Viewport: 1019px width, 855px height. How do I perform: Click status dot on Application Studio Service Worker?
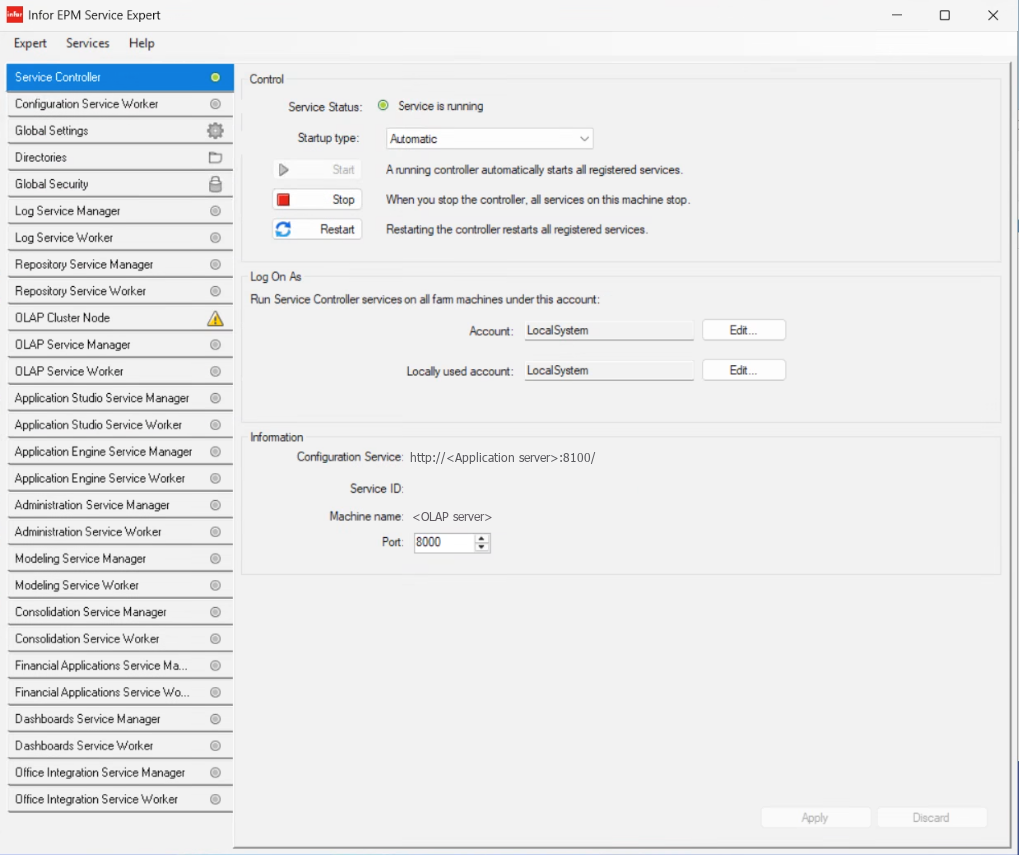[x=215, y=425]
